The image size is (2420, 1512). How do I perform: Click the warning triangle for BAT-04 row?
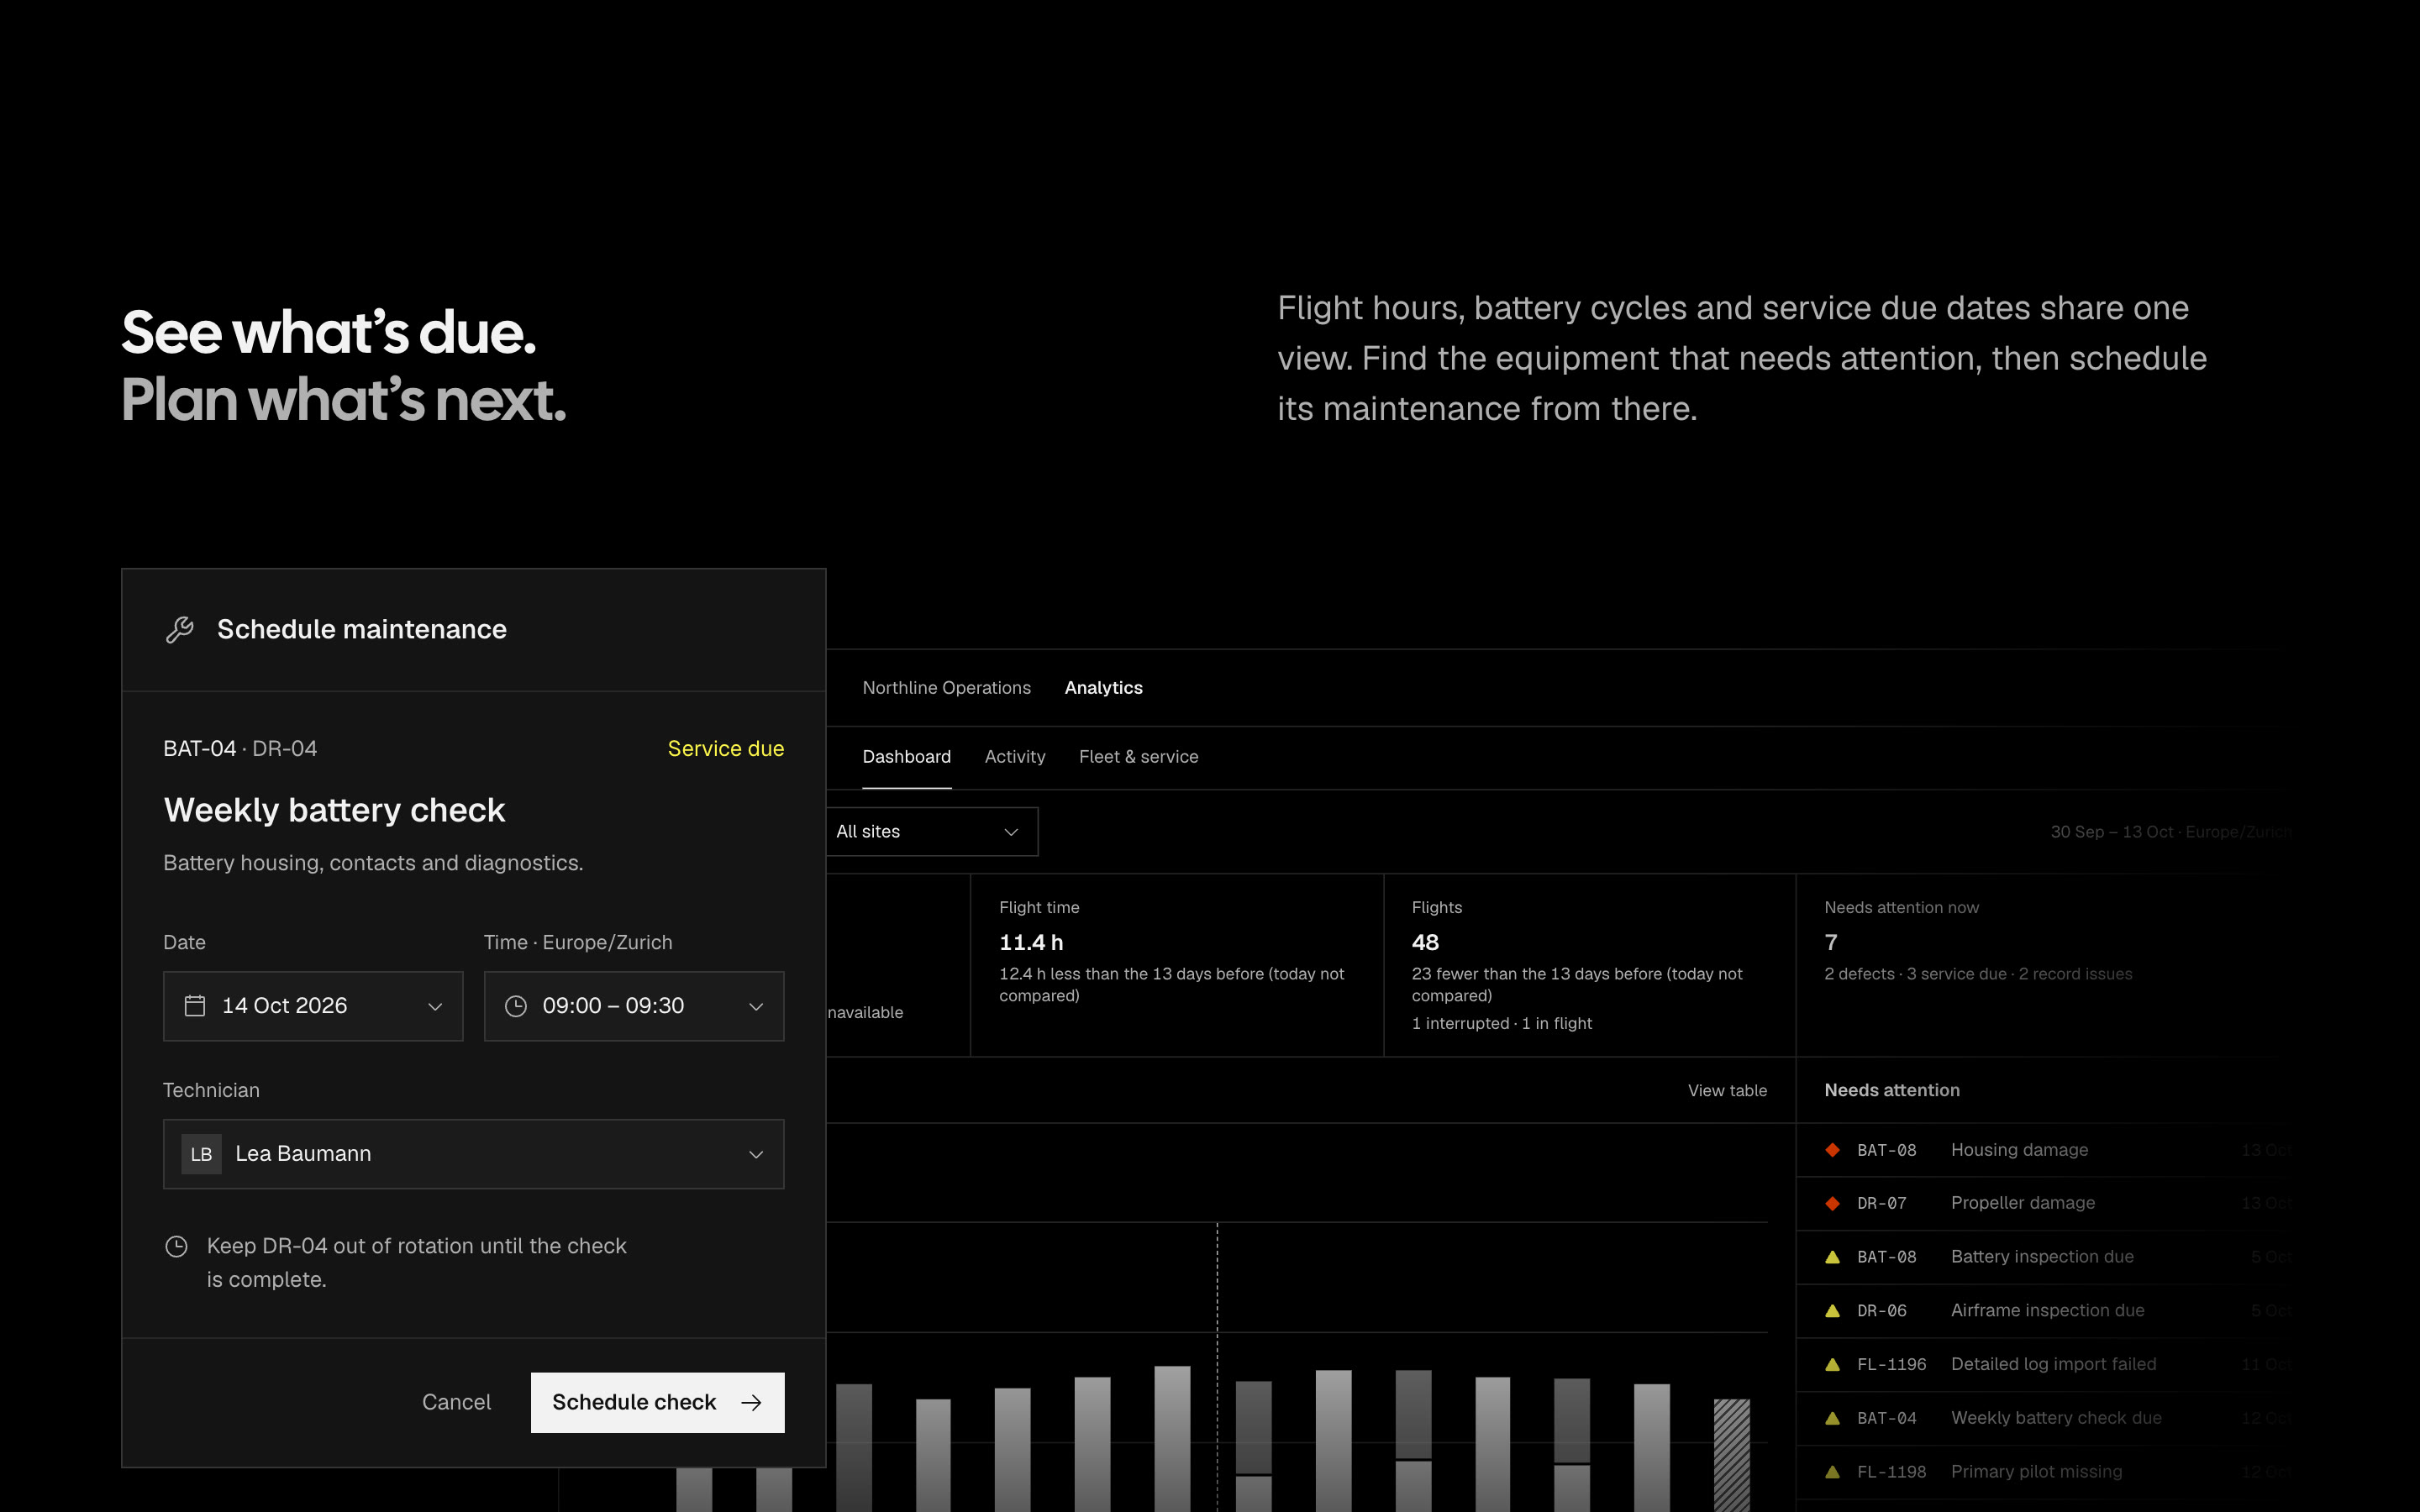tap(1833, 1418)
